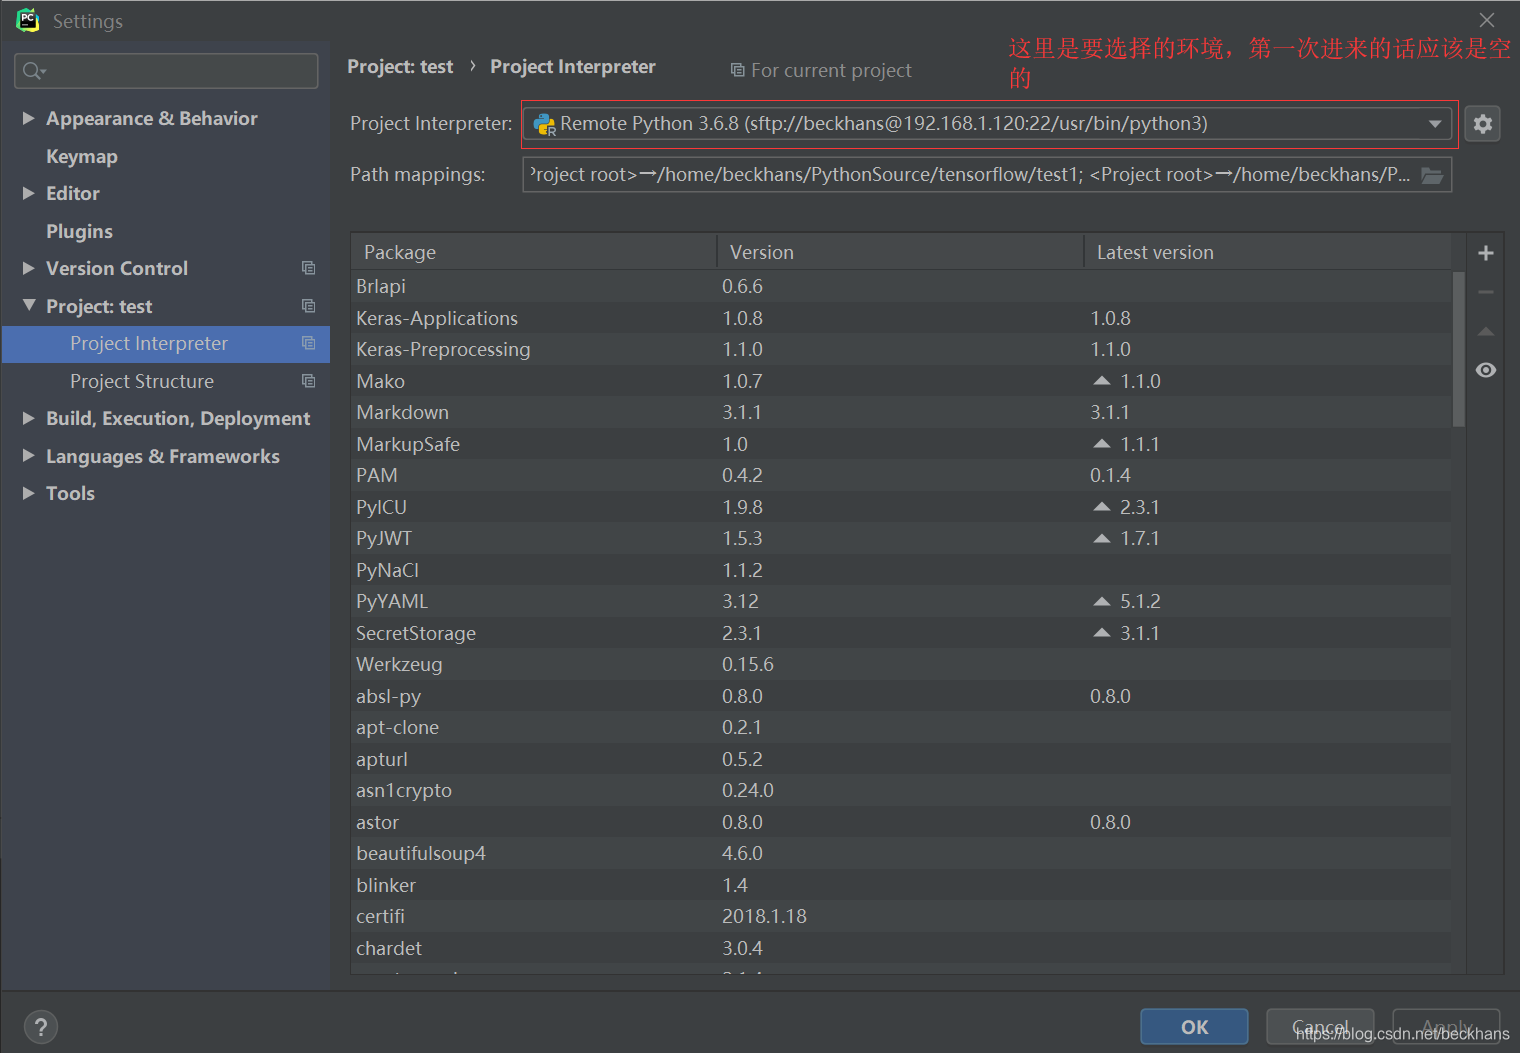Select the apturl package row
1520x1053 pixels.
coord(901,759)
